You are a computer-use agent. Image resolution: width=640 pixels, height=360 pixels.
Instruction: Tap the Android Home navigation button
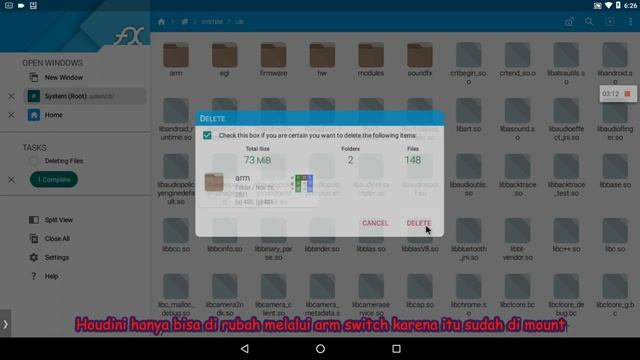click(x=320, y=349)
